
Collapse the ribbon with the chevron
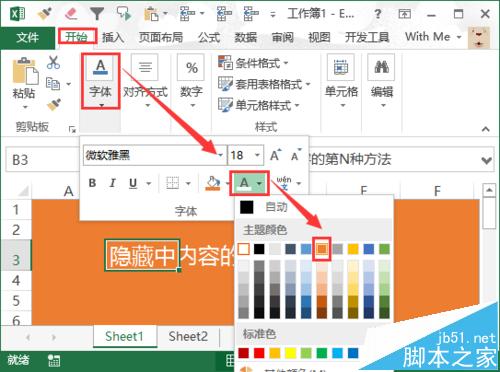486,129
